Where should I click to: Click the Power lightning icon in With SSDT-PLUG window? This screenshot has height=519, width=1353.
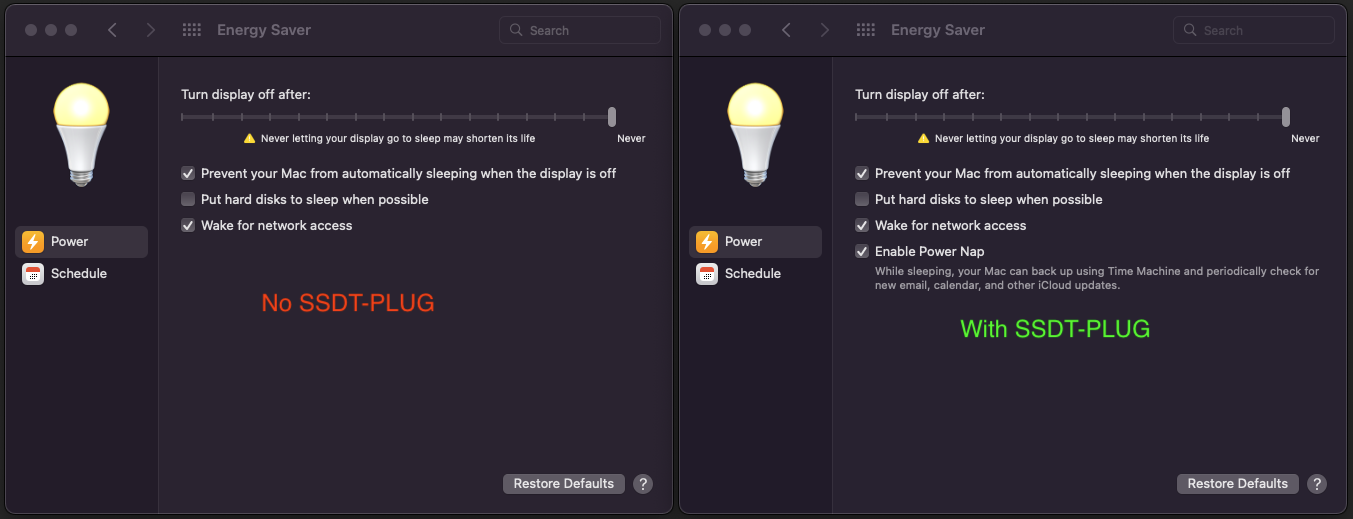tap(707, 242)
